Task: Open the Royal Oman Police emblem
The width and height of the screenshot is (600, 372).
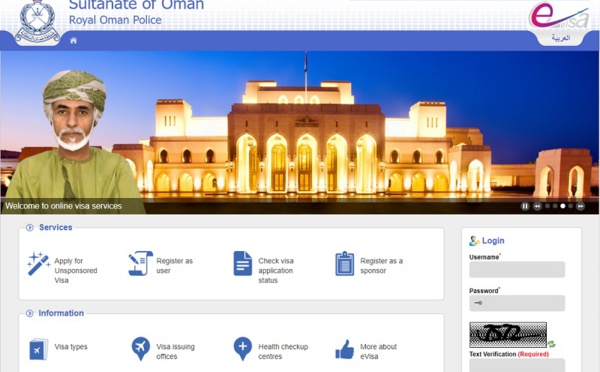Action: pyautogui.click(x=38, y=22)
